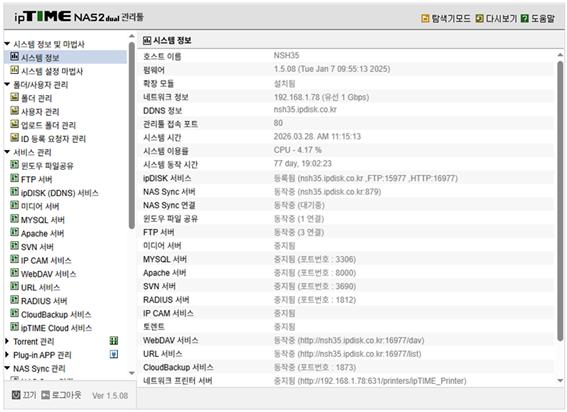Open FTP 서버 settings
Image resolution: width=567 pixels, height=412 pixels.
[37, 179]
